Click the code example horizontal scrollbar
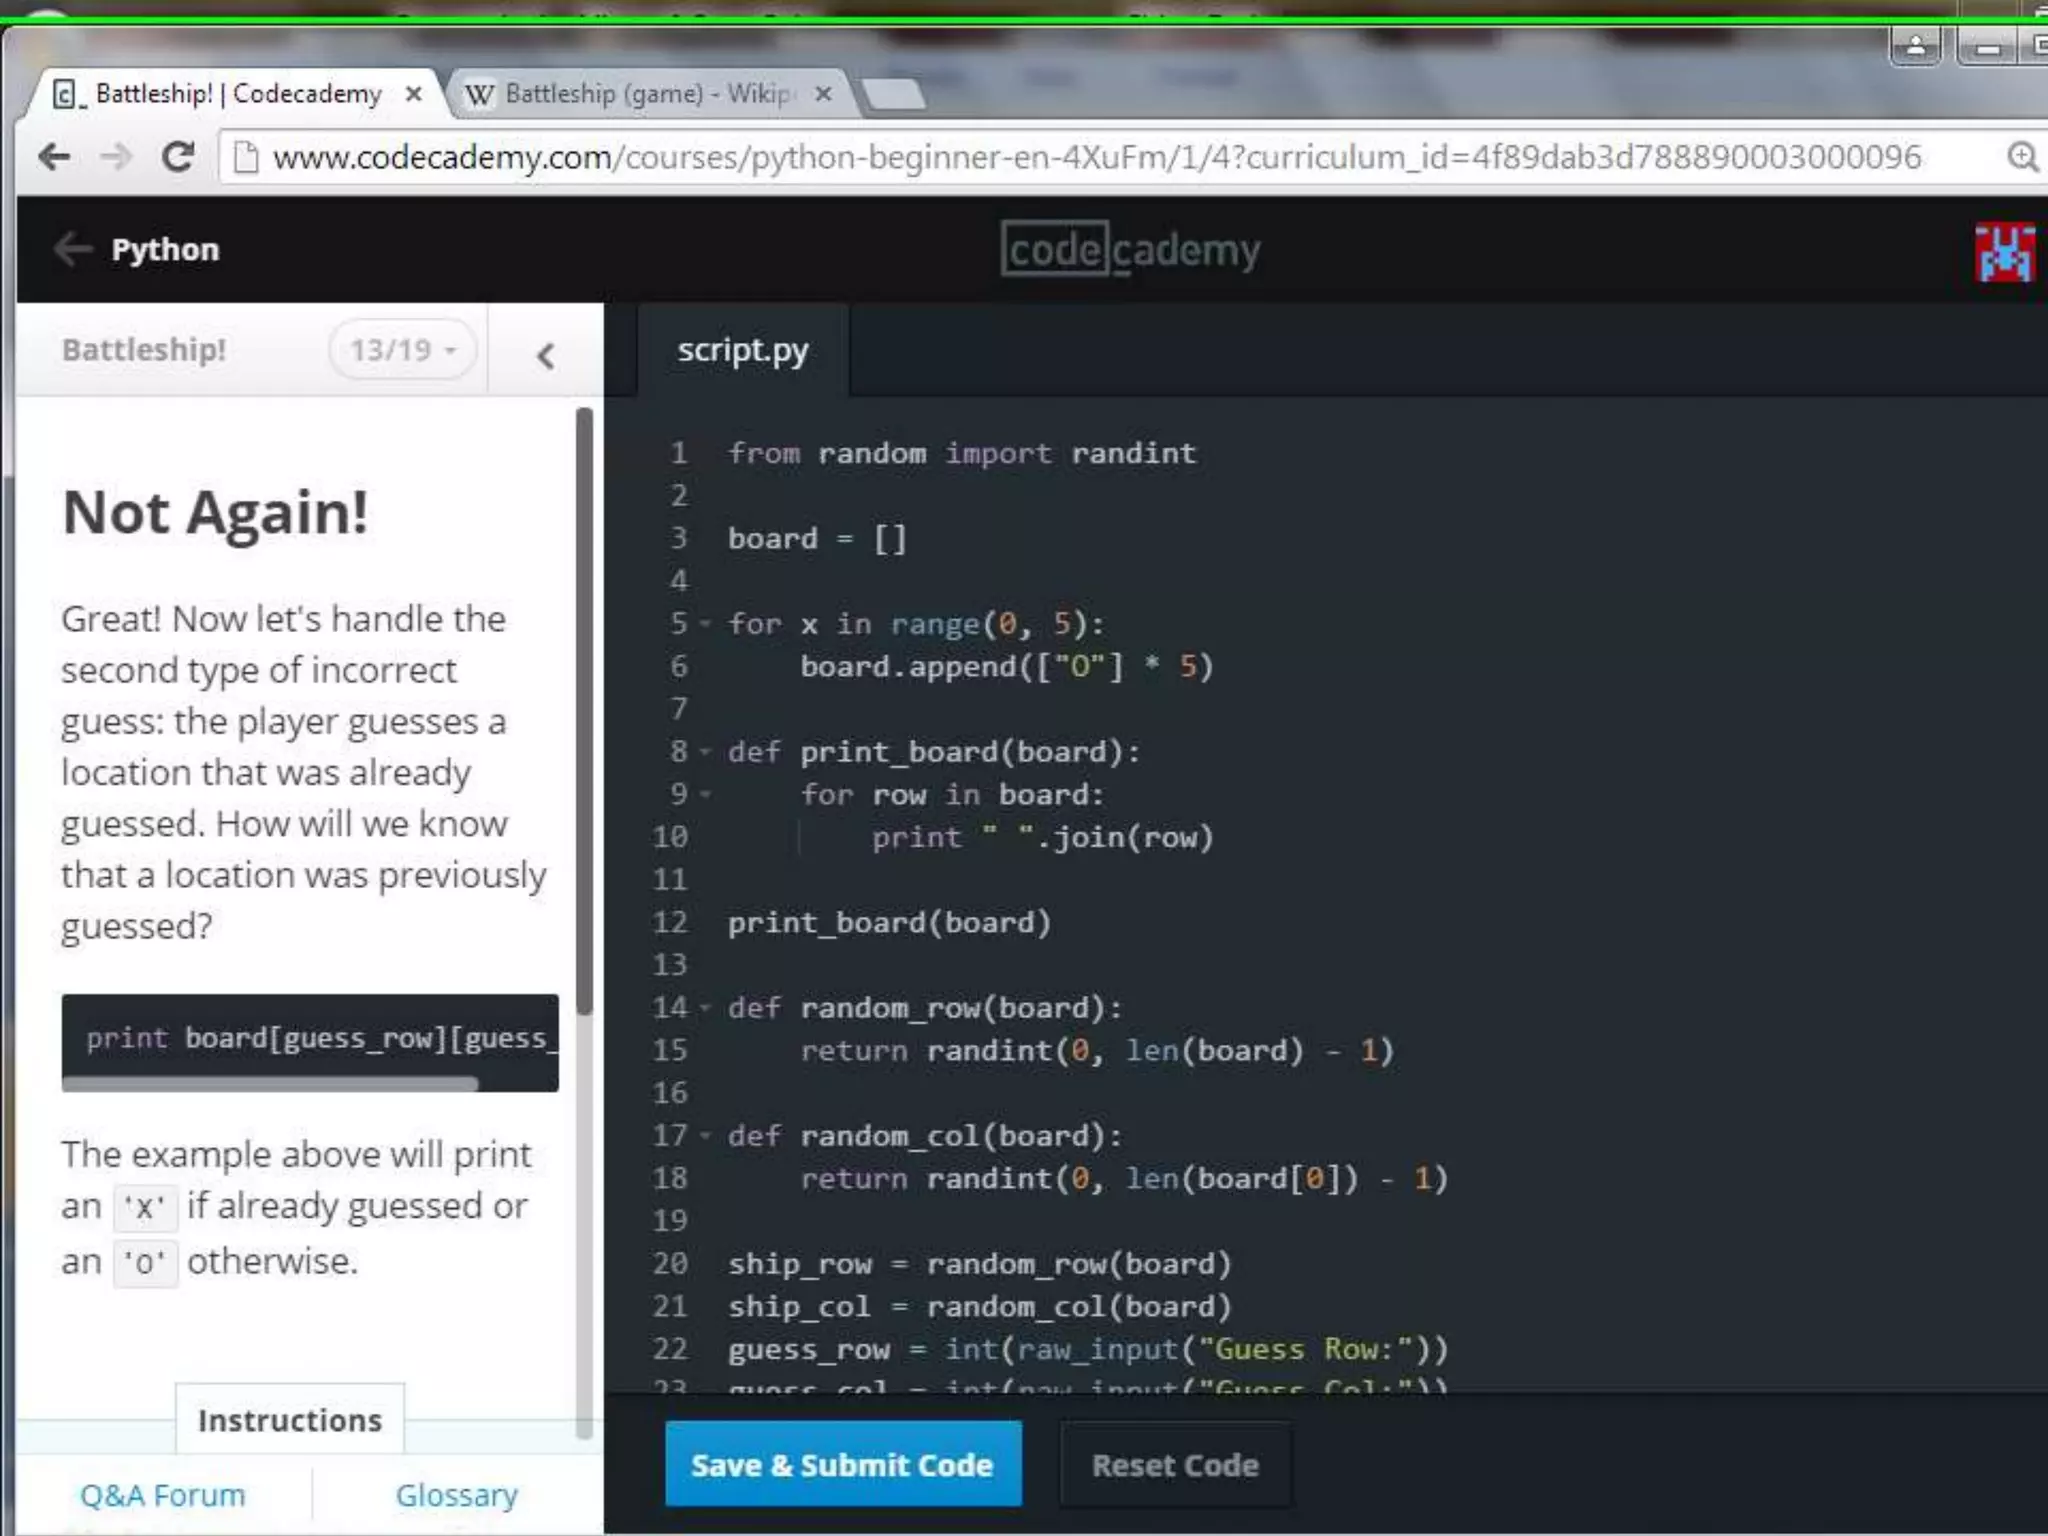 click(x=270, y=1083)
